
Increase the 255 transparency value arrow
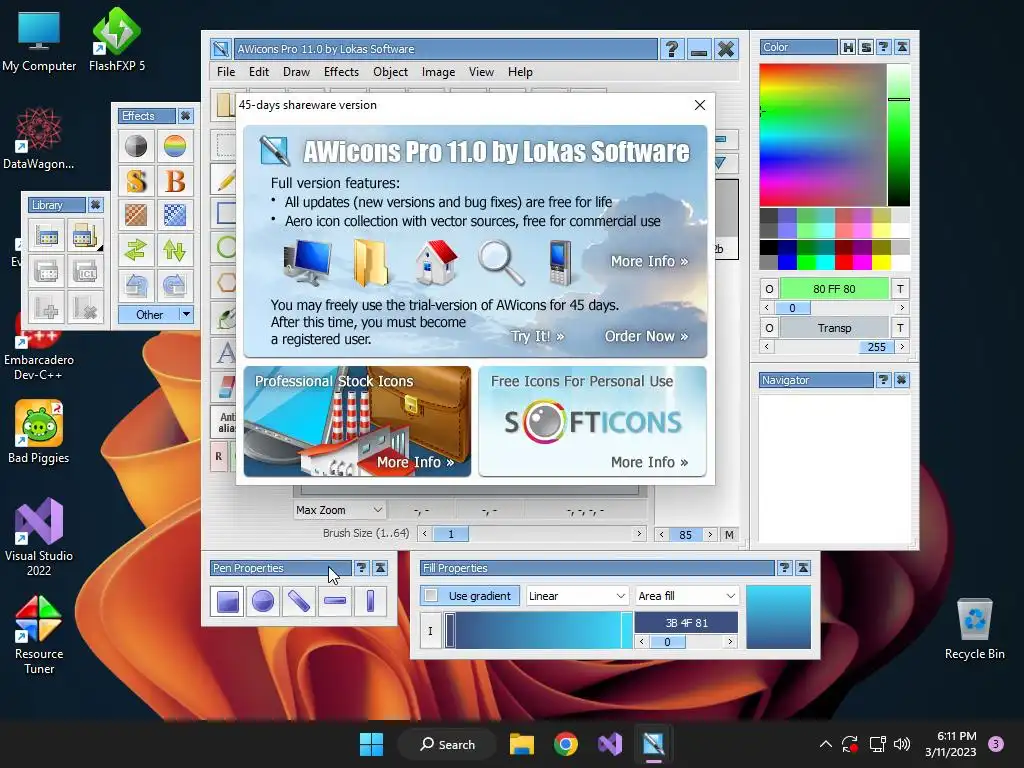(903, 347)
